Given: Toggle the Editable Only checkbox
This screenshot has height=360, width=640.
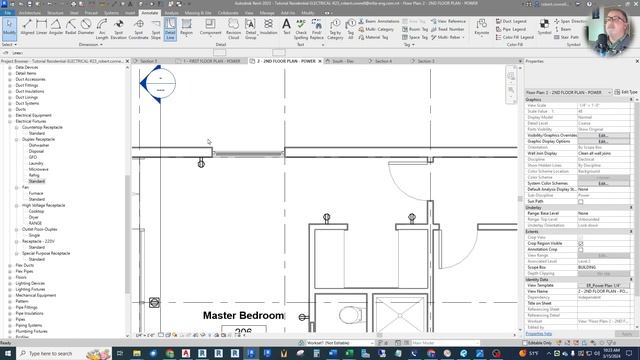Looking at the screenshot, I should click(526, 343).
